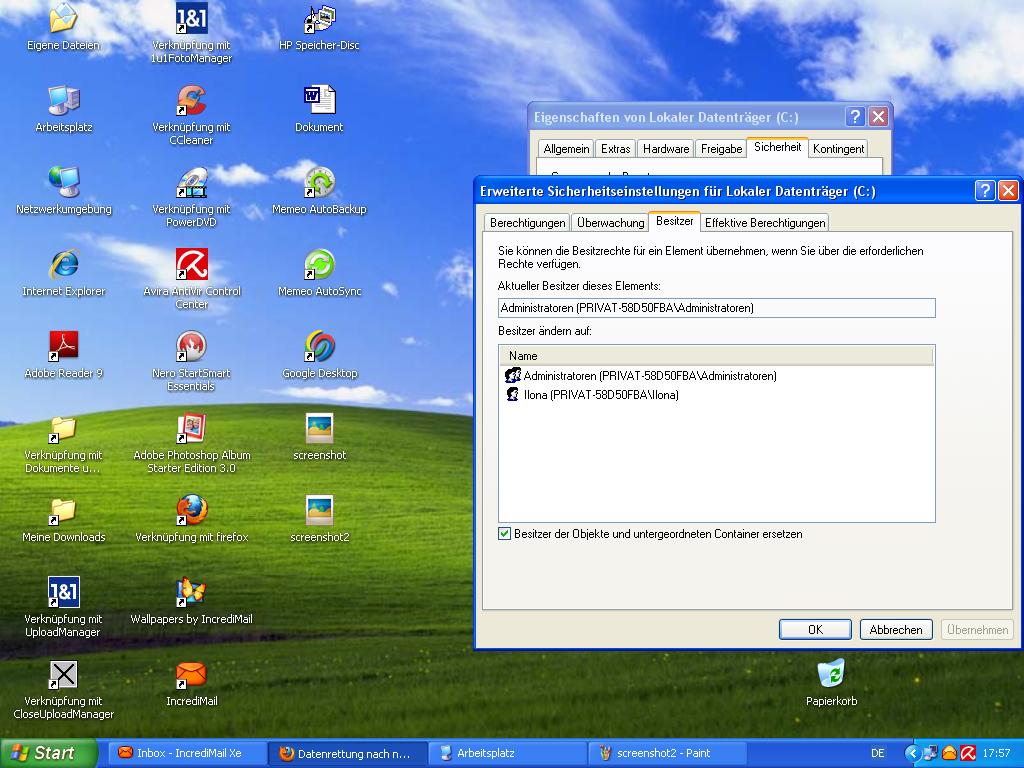1024x768 pixels.
Task: Launch IncrediMail desktop icon
Action: pyautogui.click(x=191, y=675)
